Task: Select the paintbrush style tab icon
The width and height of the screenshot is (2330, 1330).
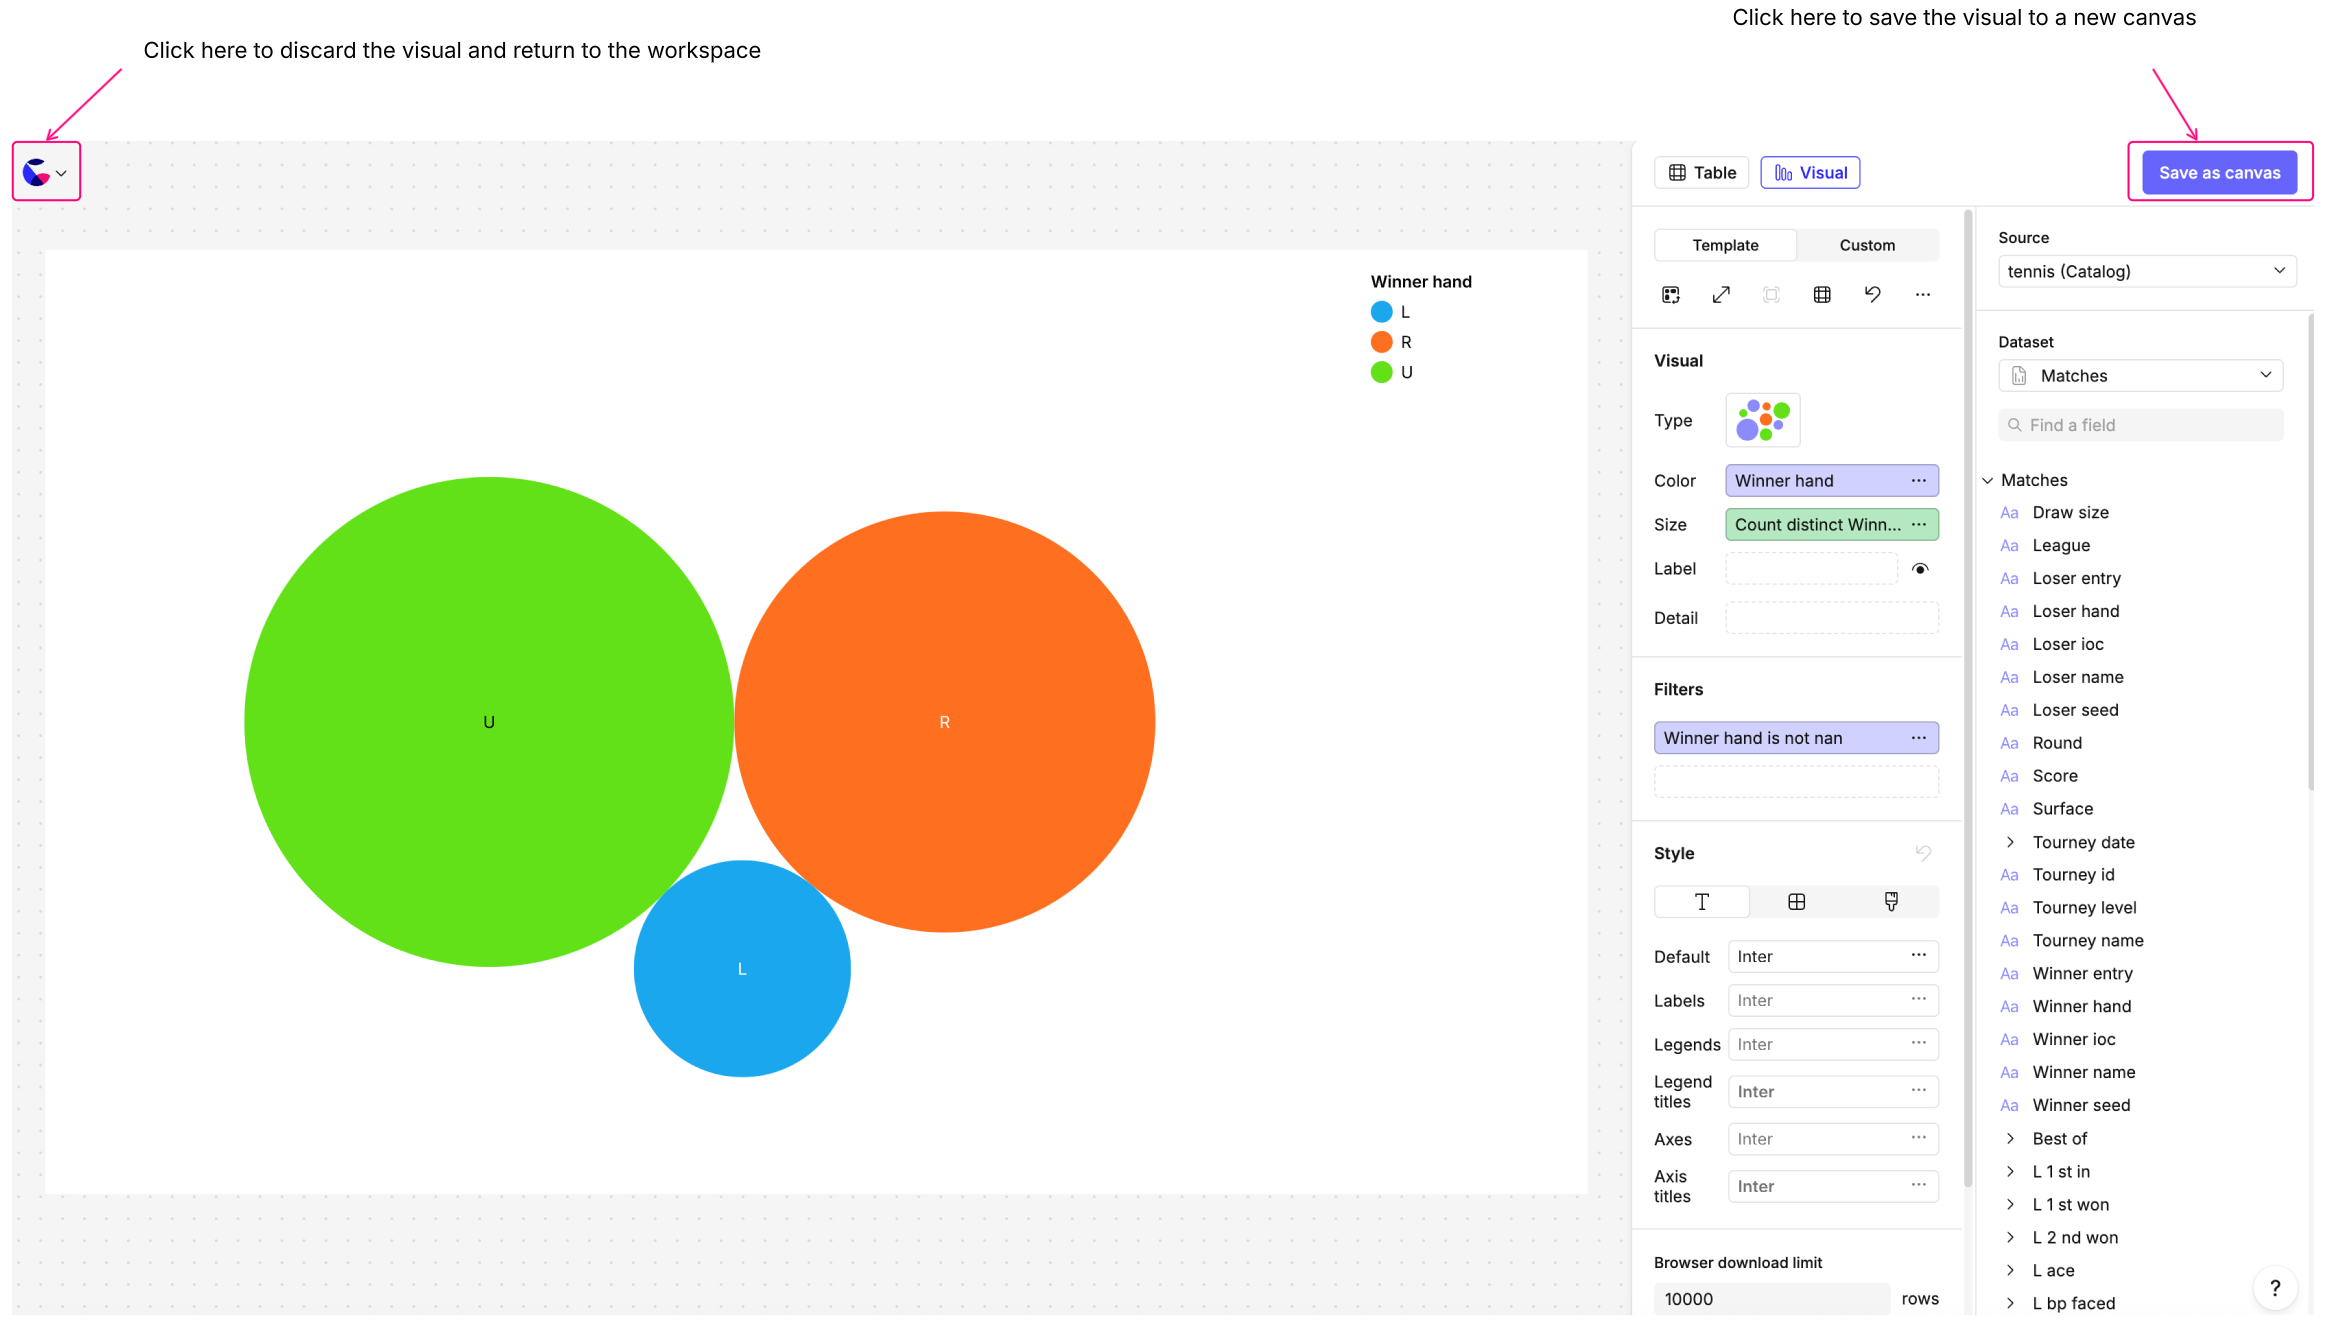Action: click(1891, 902)
